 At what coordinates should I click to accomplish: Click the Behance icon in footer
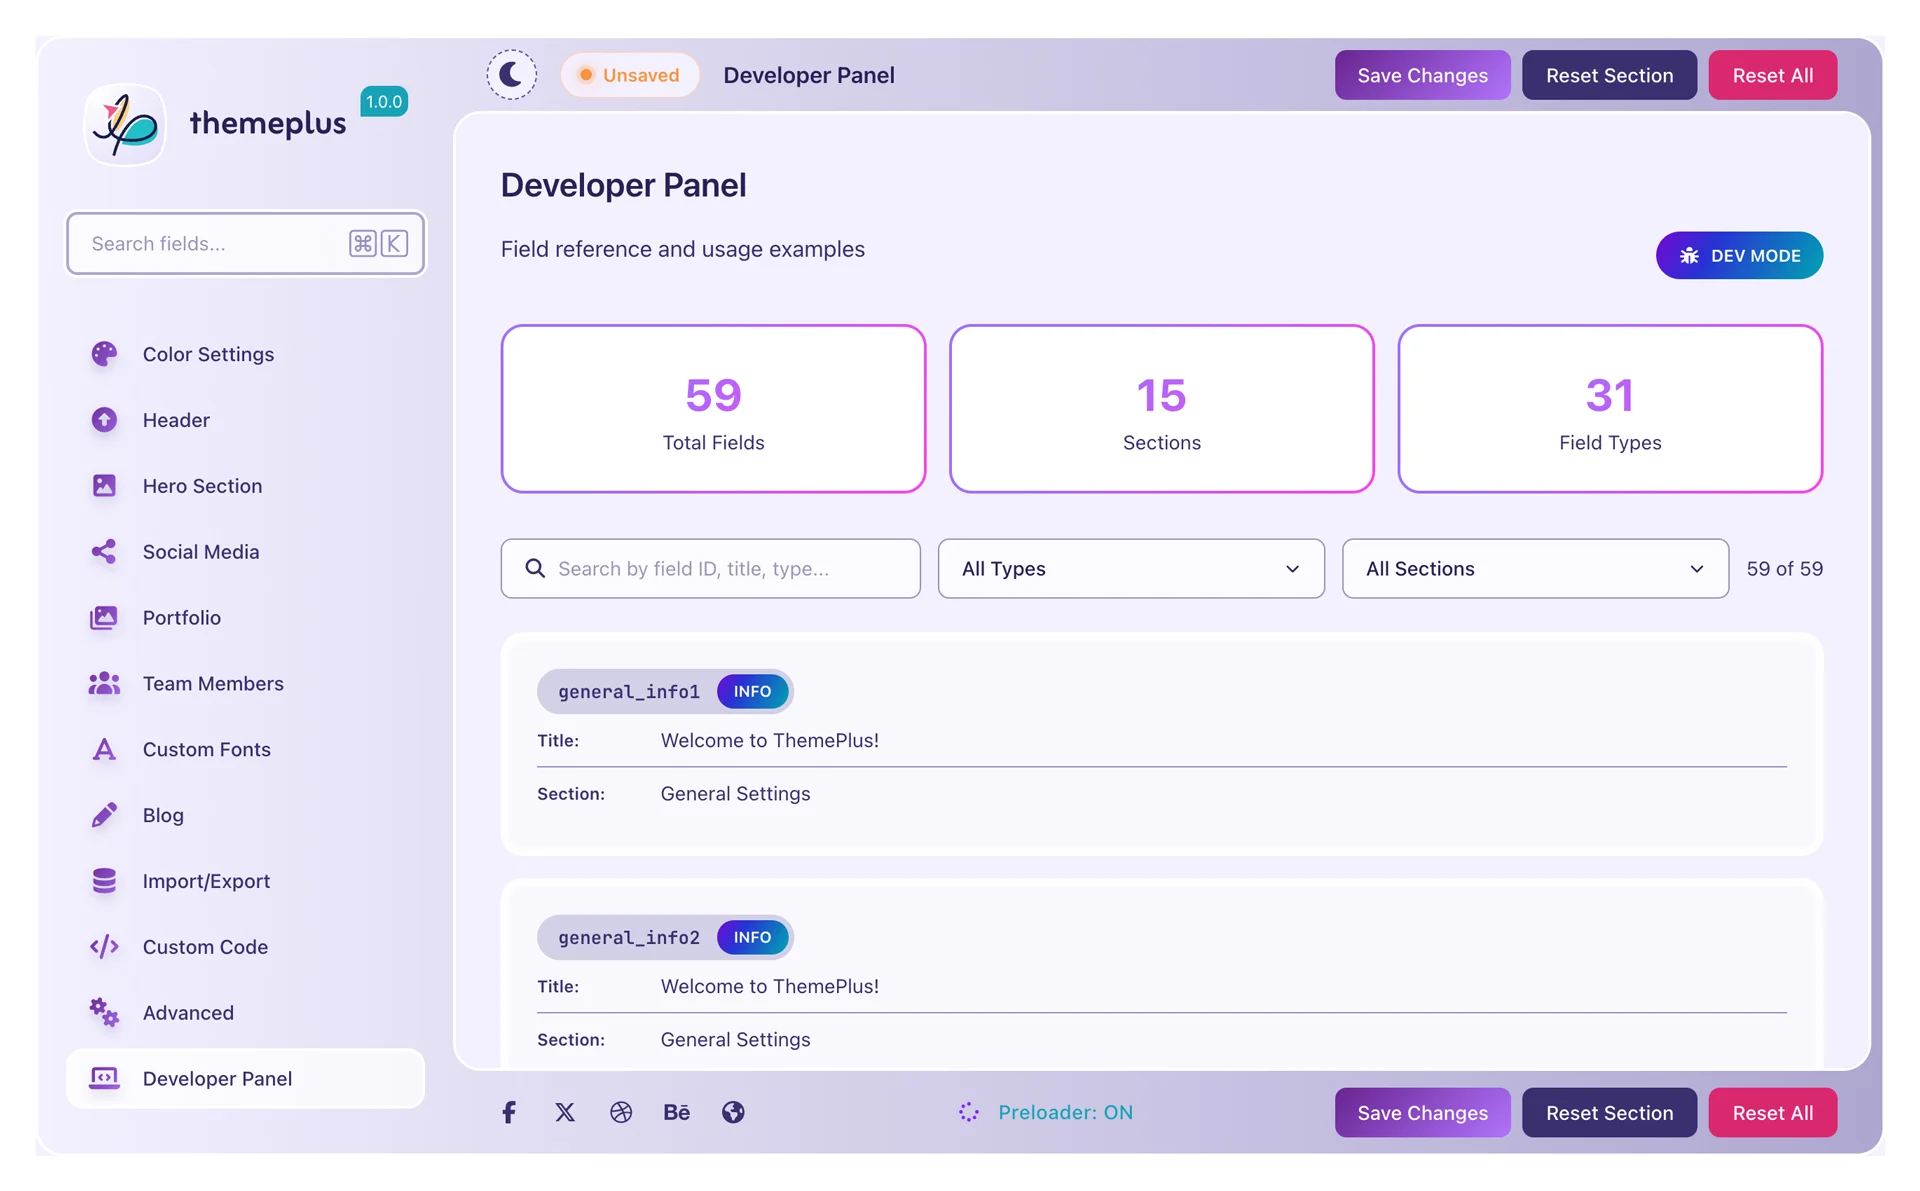(677, 1112)
